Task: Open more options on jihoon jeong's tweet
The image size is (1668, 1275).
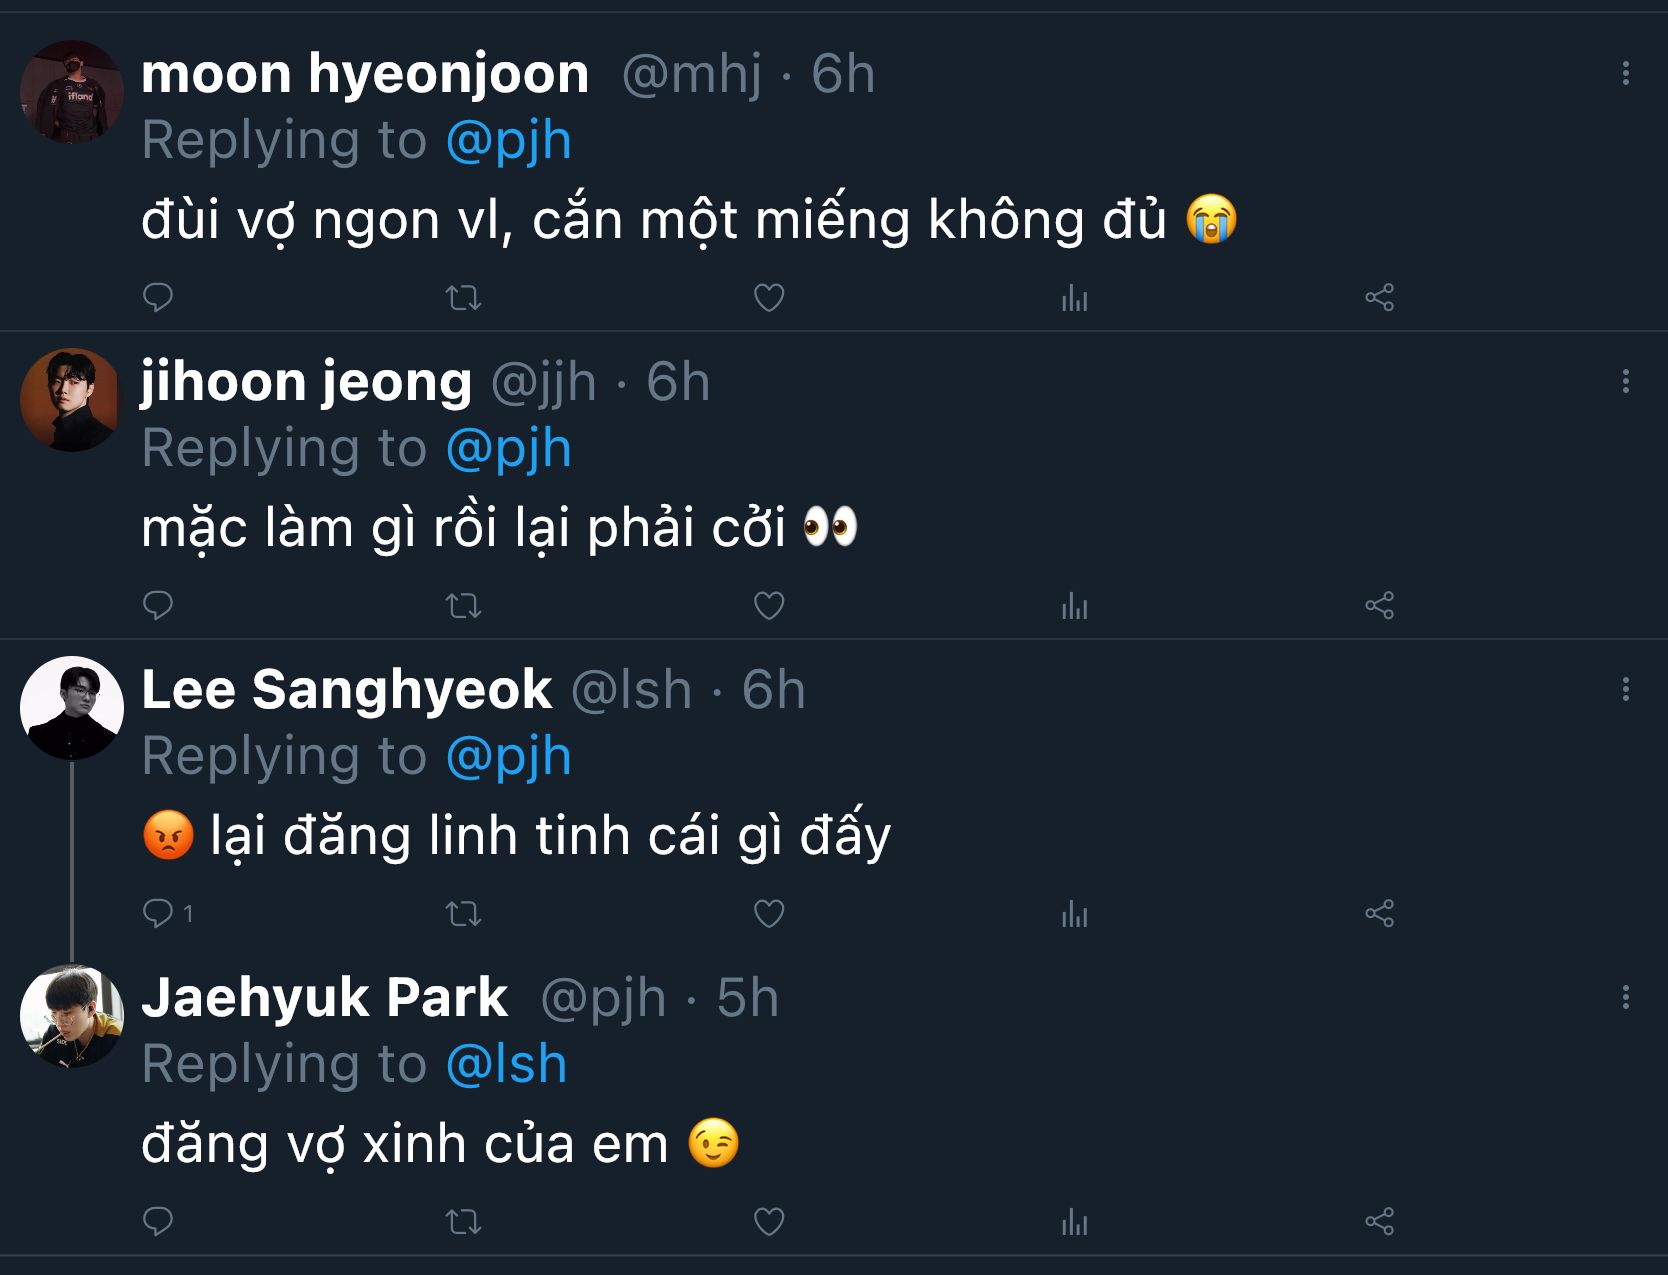Action: (x=1625, y=381)
